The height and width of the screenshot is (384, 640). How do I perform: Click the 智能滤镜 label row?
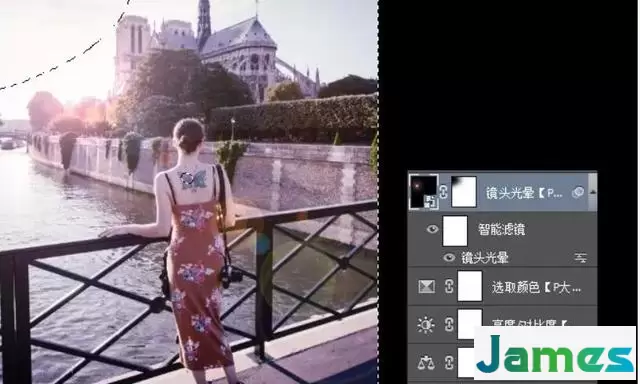pyautogui.click(x=502, y=230)
